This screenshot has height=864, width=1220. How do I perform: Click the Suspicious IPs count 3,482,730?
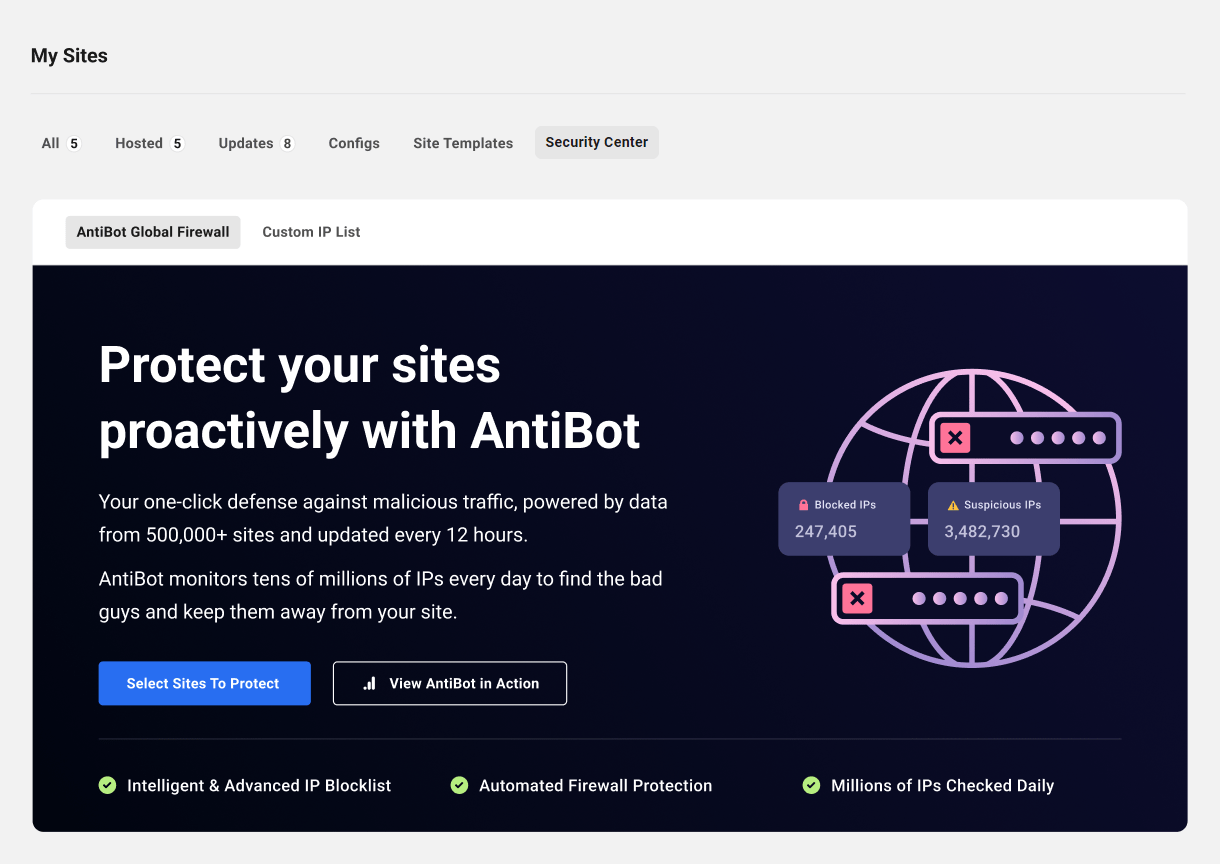(982, 532)
